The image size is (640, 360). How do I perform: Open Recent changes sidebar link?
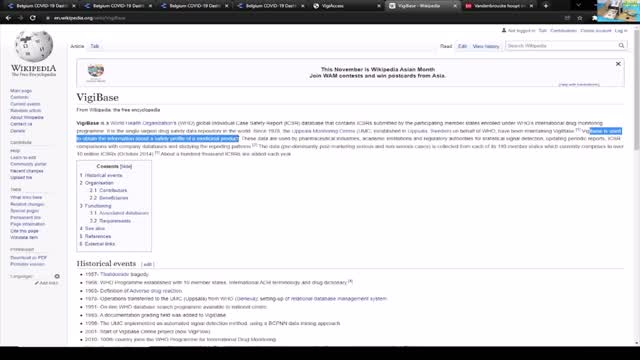pyautogui.click(x=27, y=171)
